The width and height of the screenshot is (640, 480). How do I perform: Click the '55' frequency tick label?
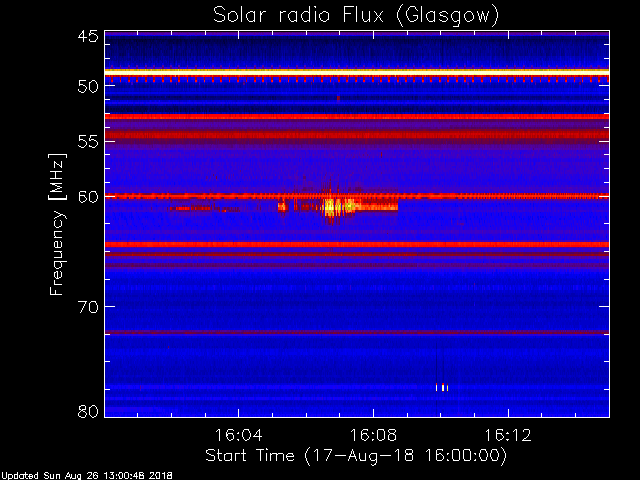click(x=88, y=142)
